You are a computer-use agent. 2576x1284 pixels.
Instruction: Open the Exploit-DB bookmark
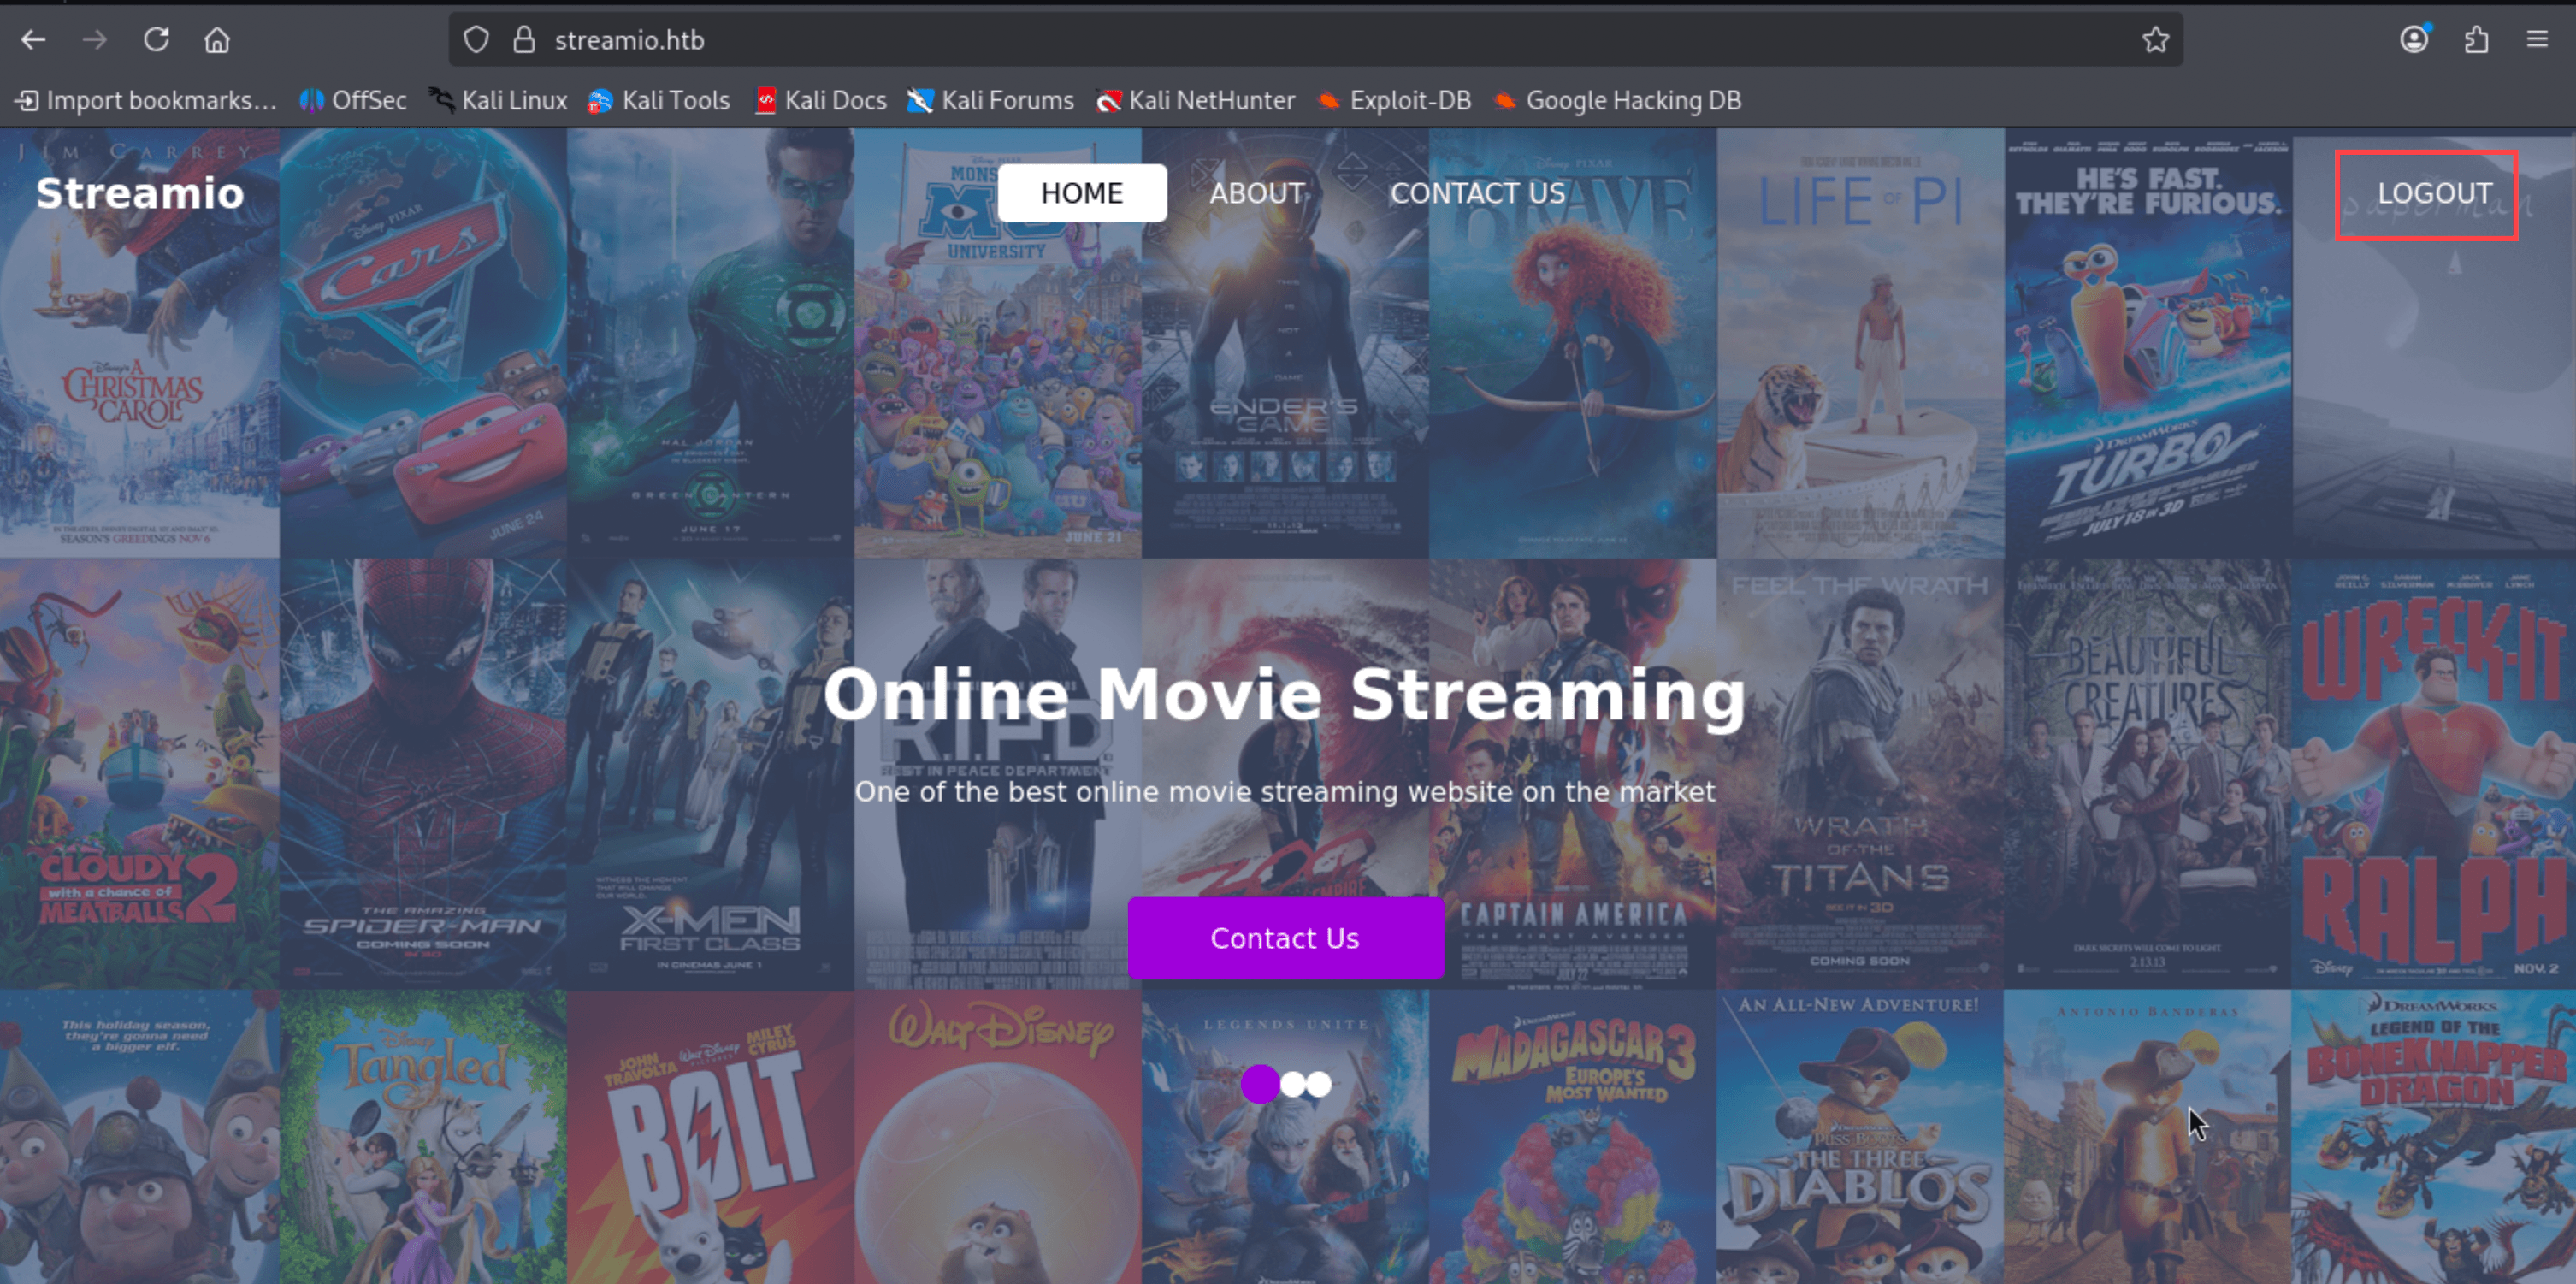tap(1394, 101)
